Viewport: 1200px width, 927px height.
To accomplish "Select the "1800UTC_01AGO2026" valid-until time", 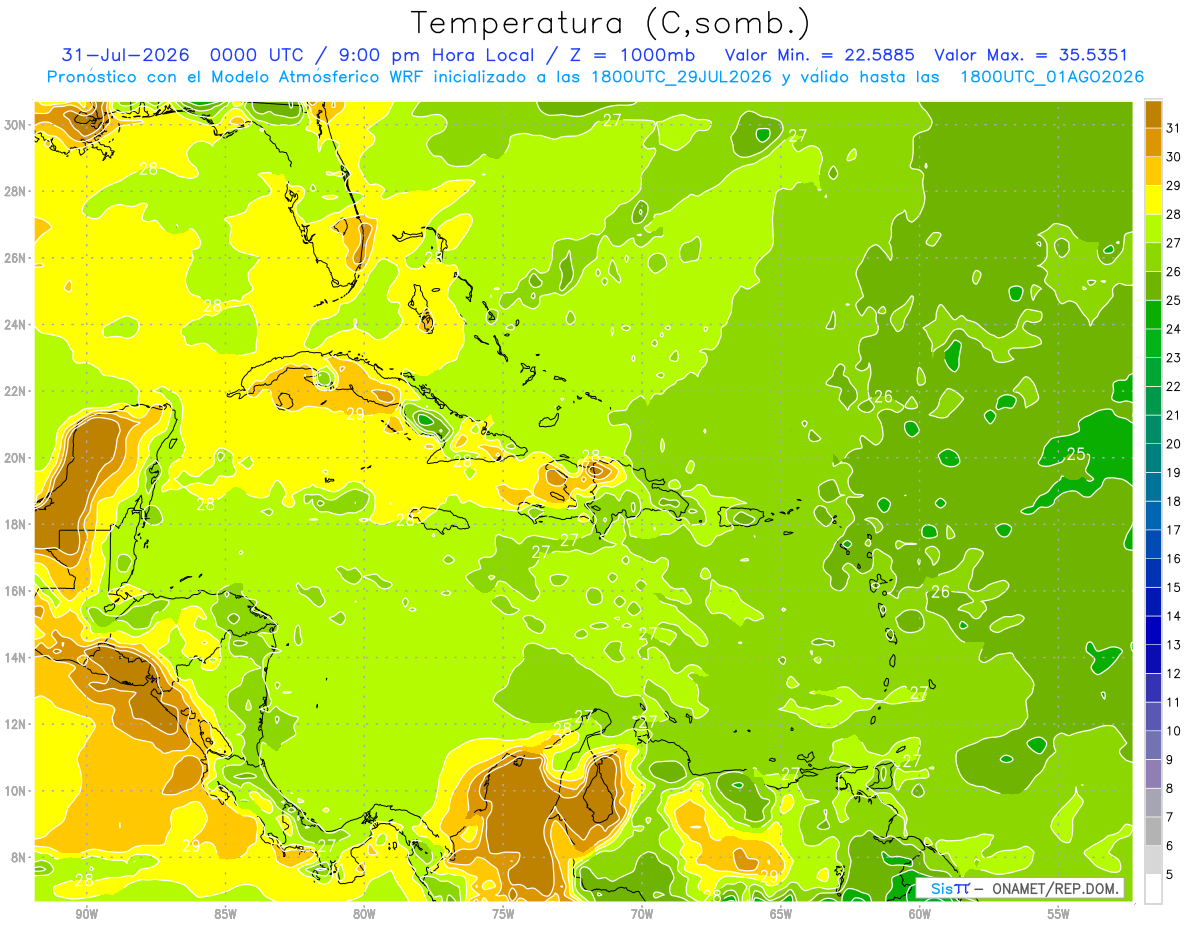I will pos(1052,77).
